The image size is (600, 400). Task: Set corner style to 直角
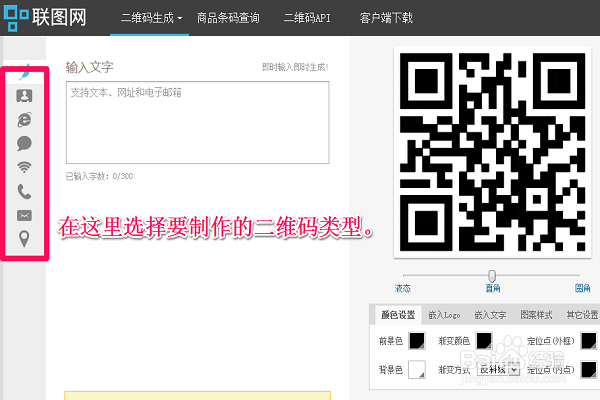click(x=493, y=288)
